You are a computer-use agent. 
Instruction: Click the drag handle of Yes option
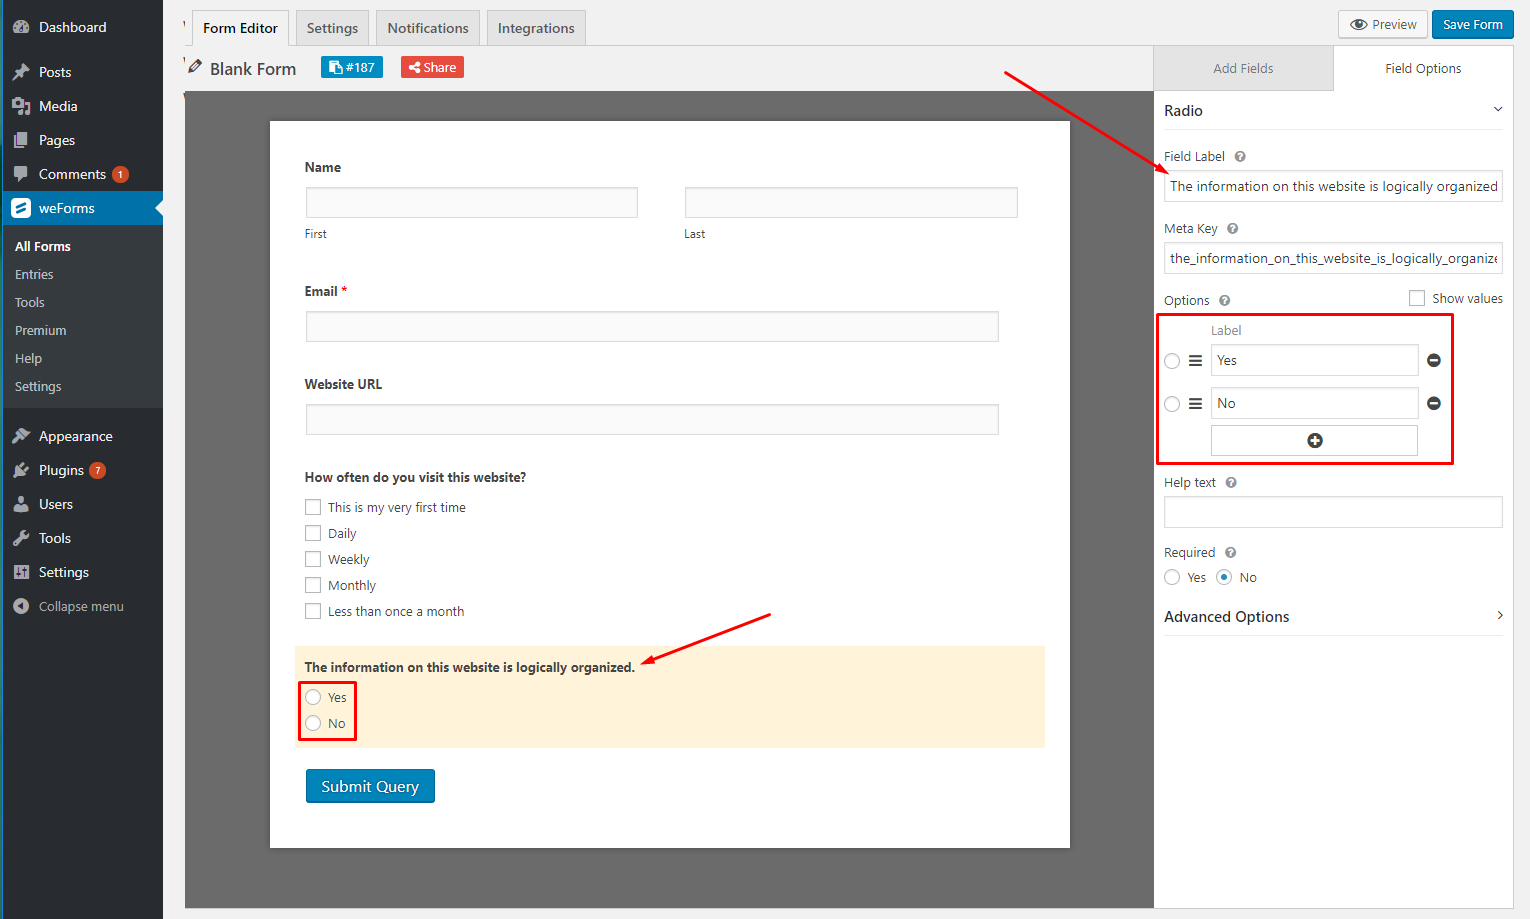click(x=1195, y=360)
